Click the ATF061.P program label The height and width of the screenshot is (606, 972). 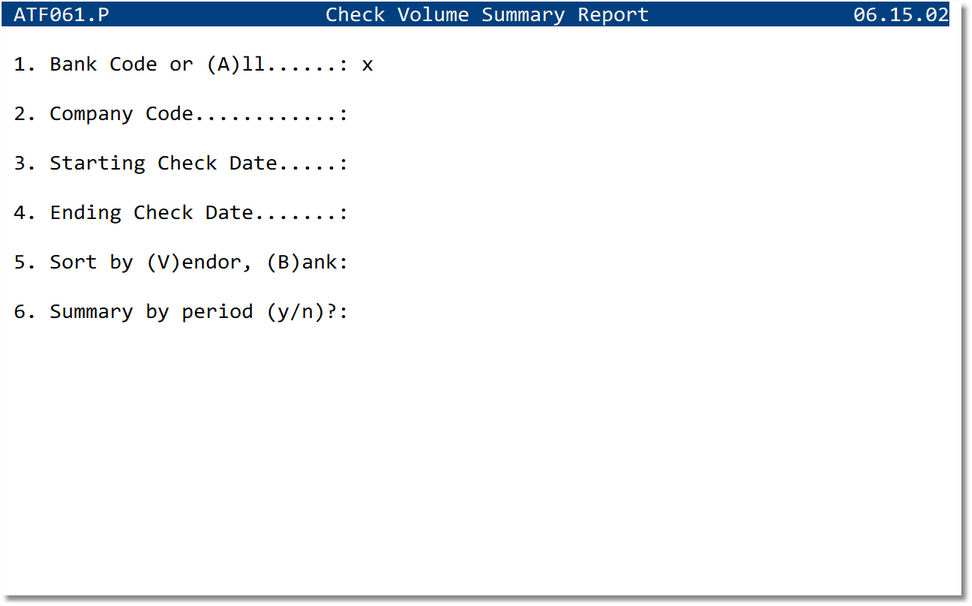[60, 14]
